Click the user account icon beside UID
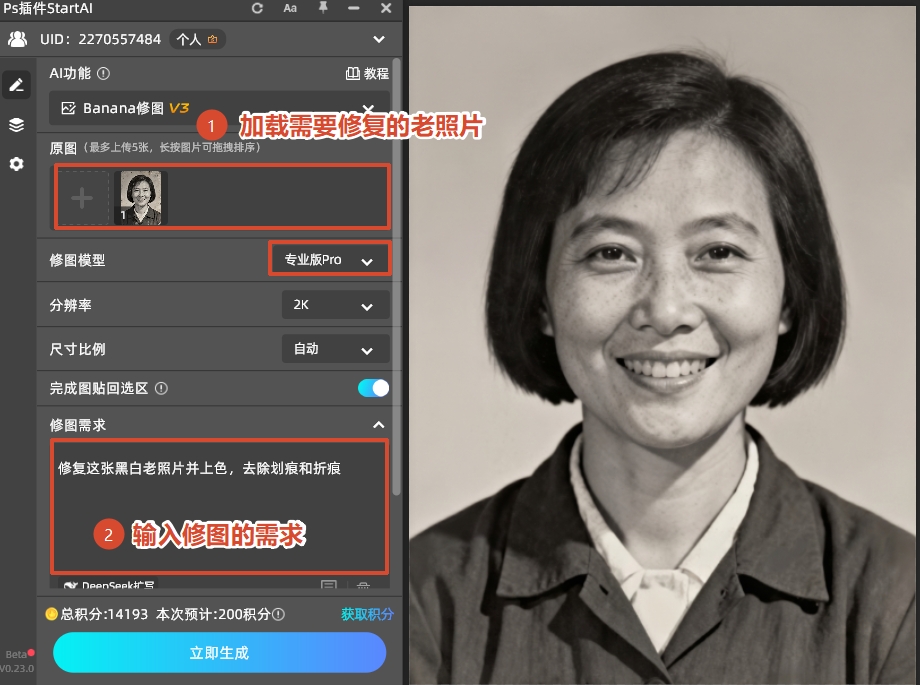This screenshot has height=685, width=920. [16, 39]
